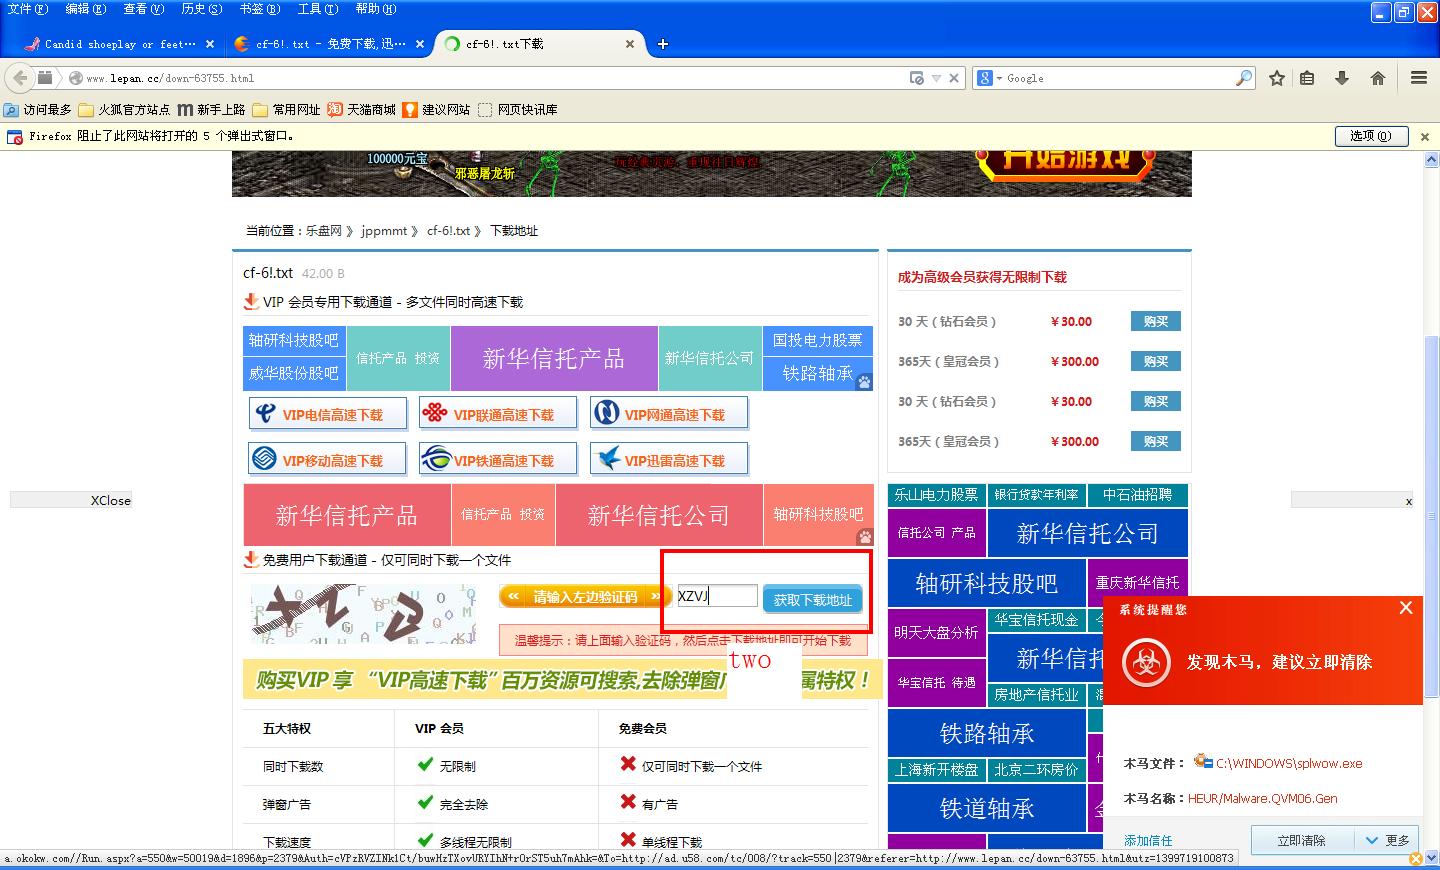Screen dimensions: 1440x870
Task: Open the 火狐官方站点 bookmark folder
Action: [x=124, y=110]
